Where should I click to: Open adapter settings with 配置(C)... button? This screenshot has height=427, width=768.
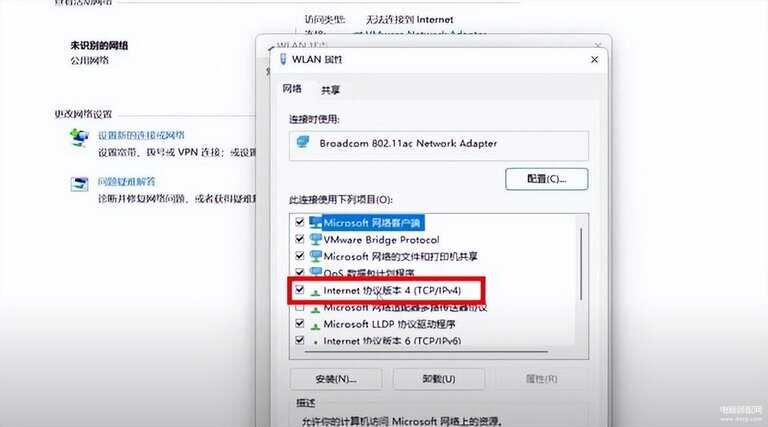[547, 179]
